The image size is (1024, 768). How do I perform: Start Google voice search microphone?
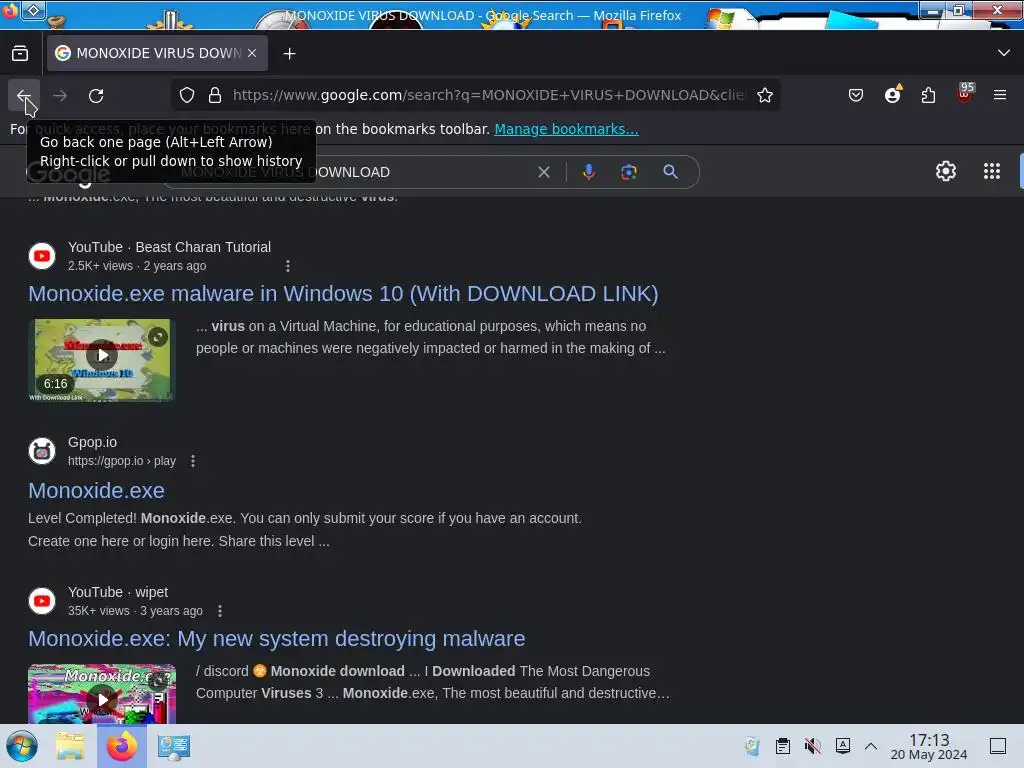coord(588,172)
